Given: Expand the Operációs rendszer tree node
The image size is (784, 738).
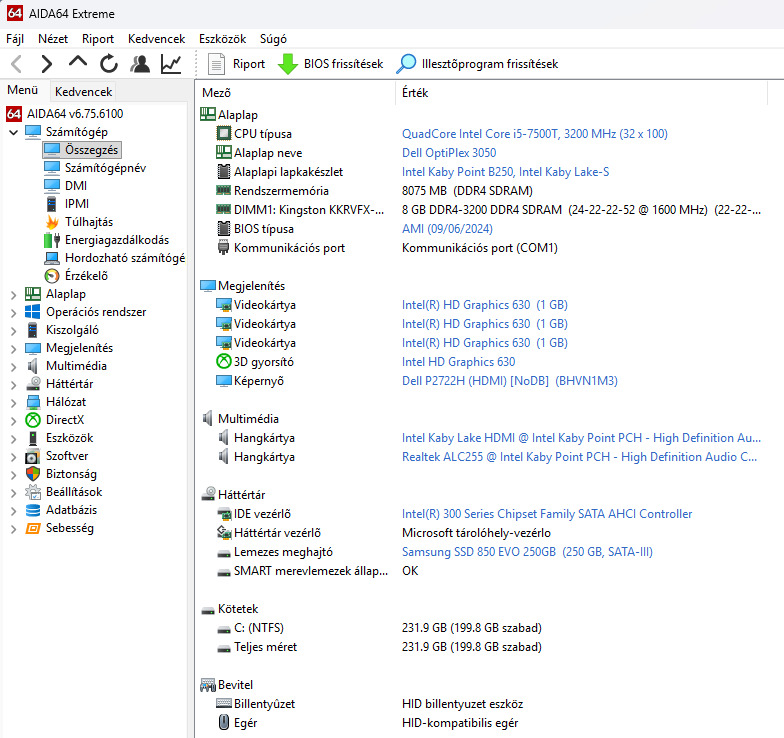Looking at the screenshot, I should click(x=14, y=312).
